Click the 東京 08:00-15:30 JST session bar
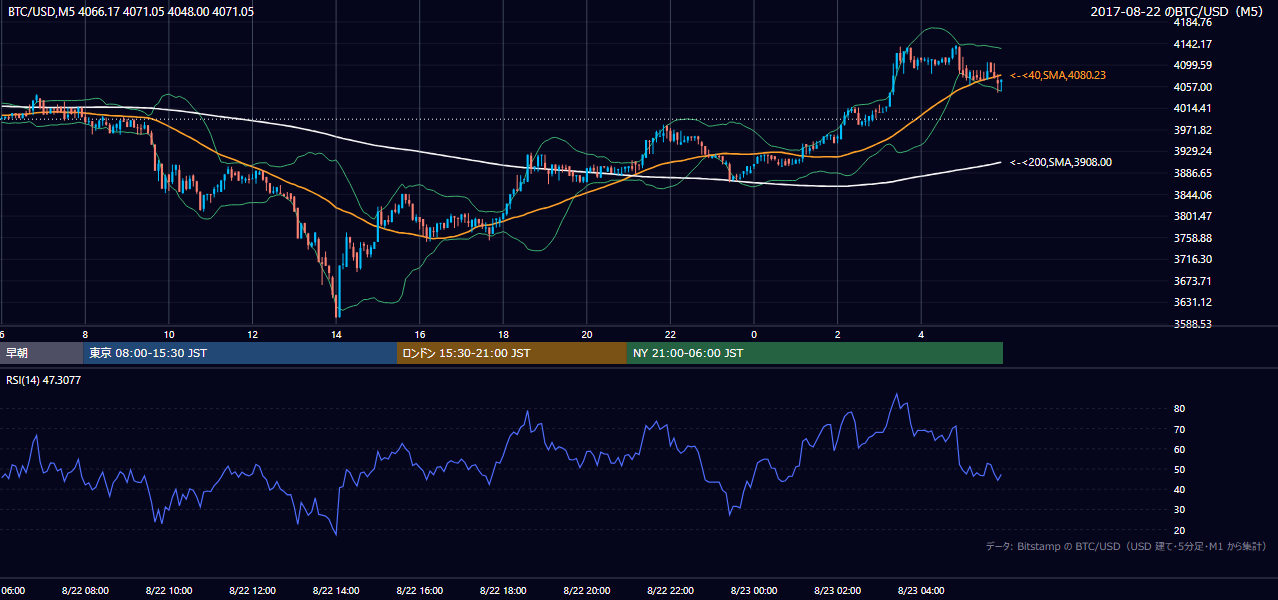The height and width of the screenshot is (600, 1278). (240, 353)
